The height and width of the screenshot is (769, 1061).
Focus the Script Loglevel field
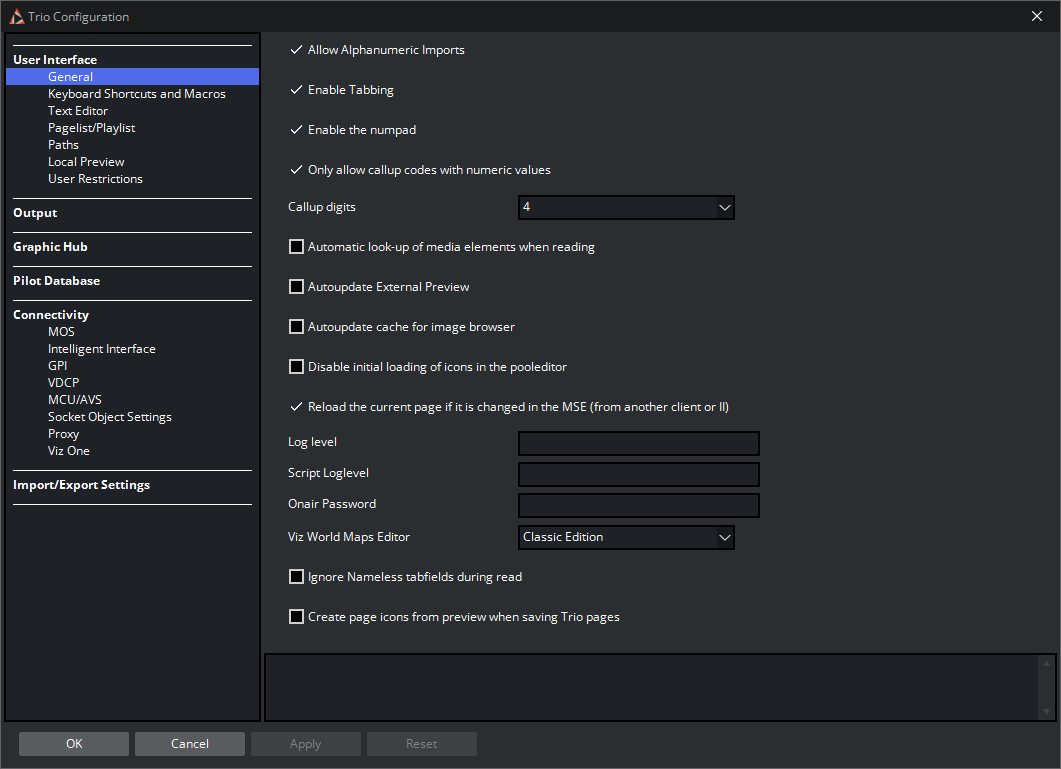pos(639,475)
